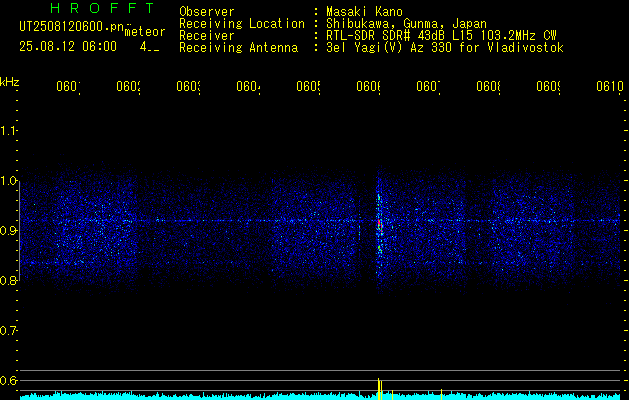Click the Receiver label
This screenshot has width=629, height=400.
[207, 36]
